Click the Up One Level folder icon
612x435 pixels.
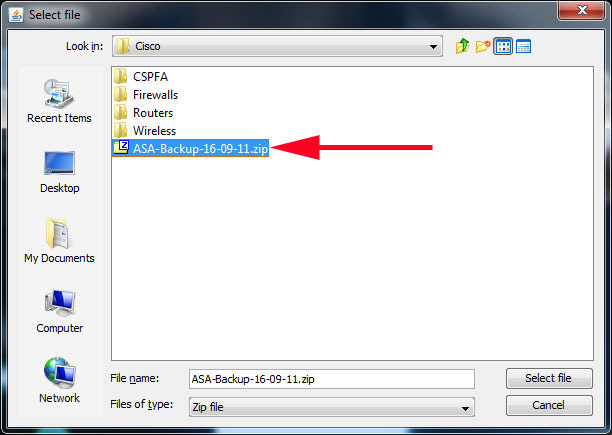tap(463, 46)
